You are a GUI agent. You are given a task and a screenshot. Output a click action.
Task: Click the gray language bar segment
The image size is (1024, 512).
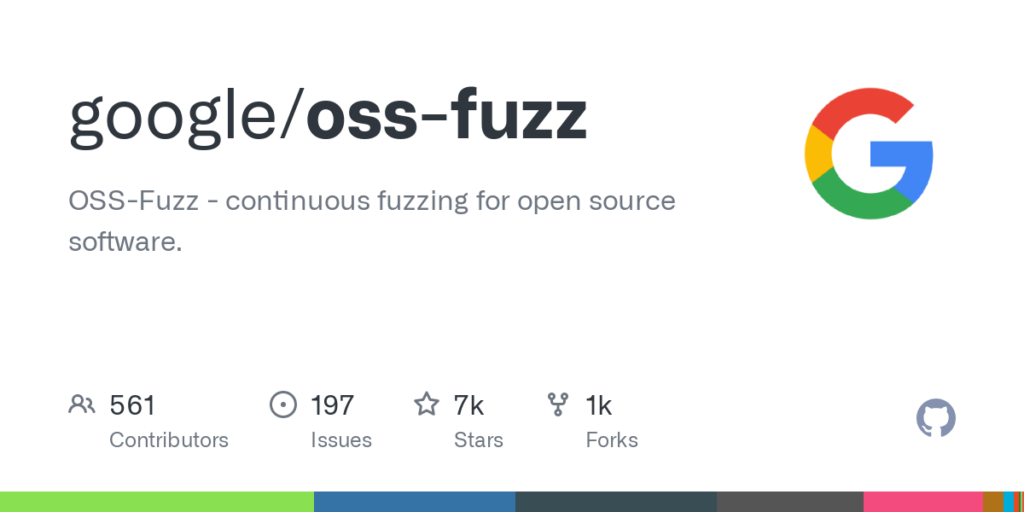coord(790,501)
